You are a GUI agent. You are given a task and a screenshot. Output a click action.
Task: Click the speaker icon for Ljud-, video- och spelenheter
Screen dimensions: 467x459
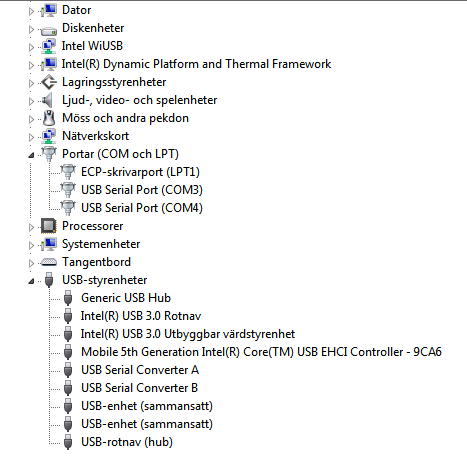pos(48,100)
